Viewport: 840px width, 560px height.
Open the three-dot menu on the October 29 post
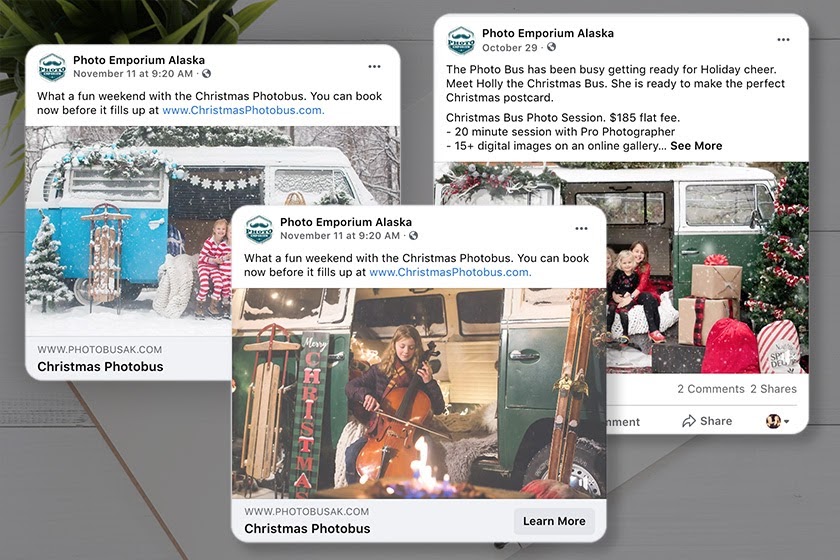(782, 38)
